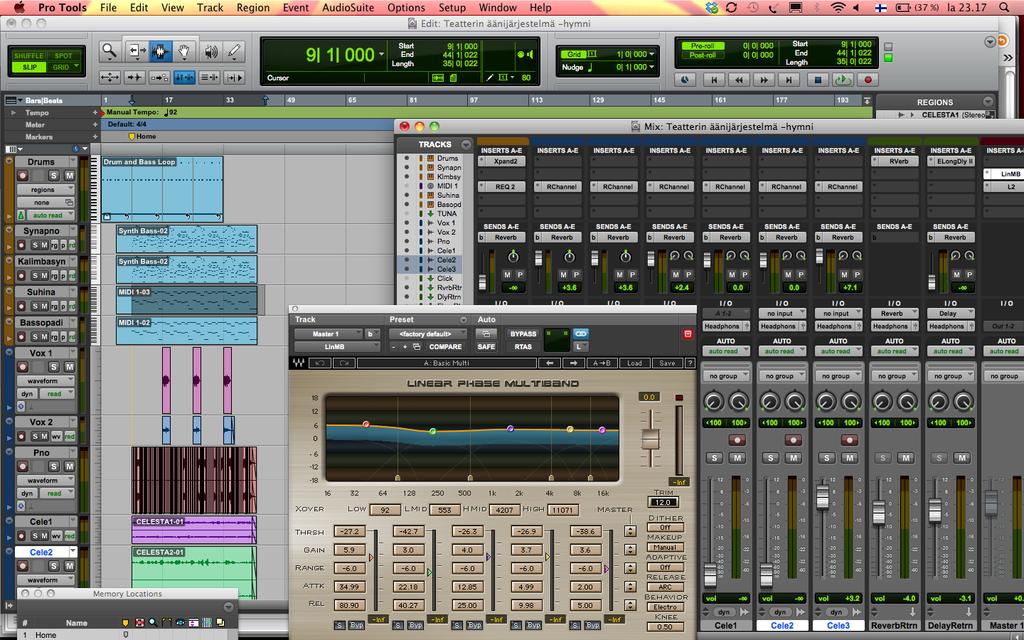Click the A→B copy button in plugin

[602, 363]
